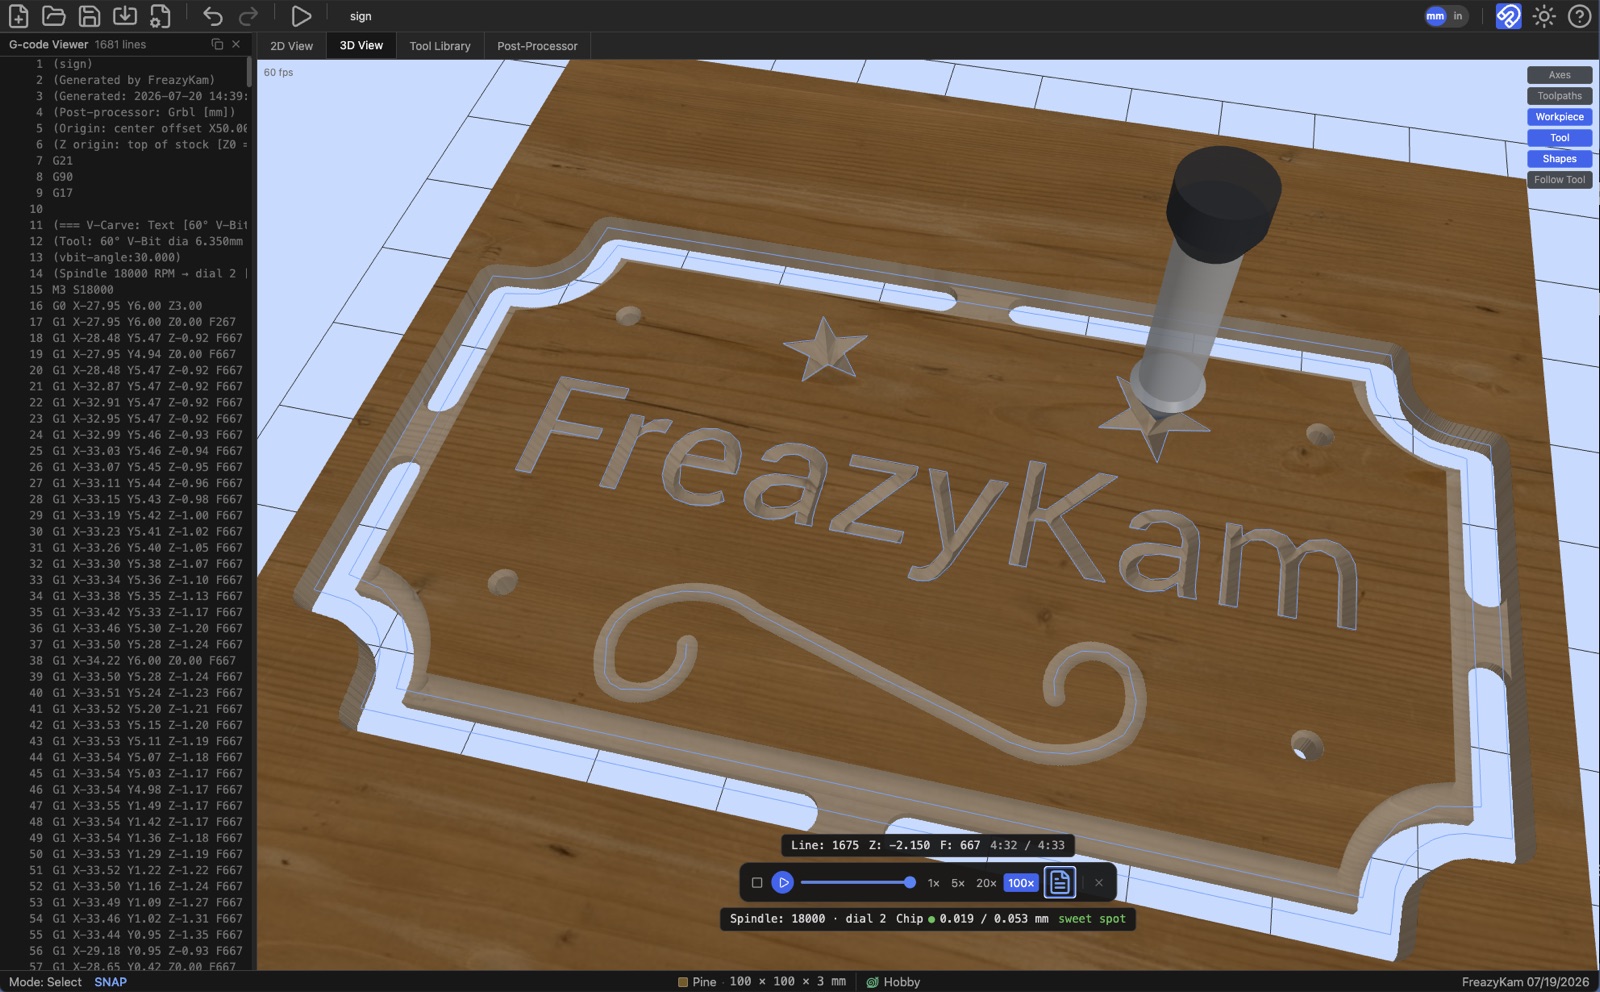Viewport: 1600px width, 992px height.
Task: Toggle SNAP in the status bar
Action: pos(110,982)
